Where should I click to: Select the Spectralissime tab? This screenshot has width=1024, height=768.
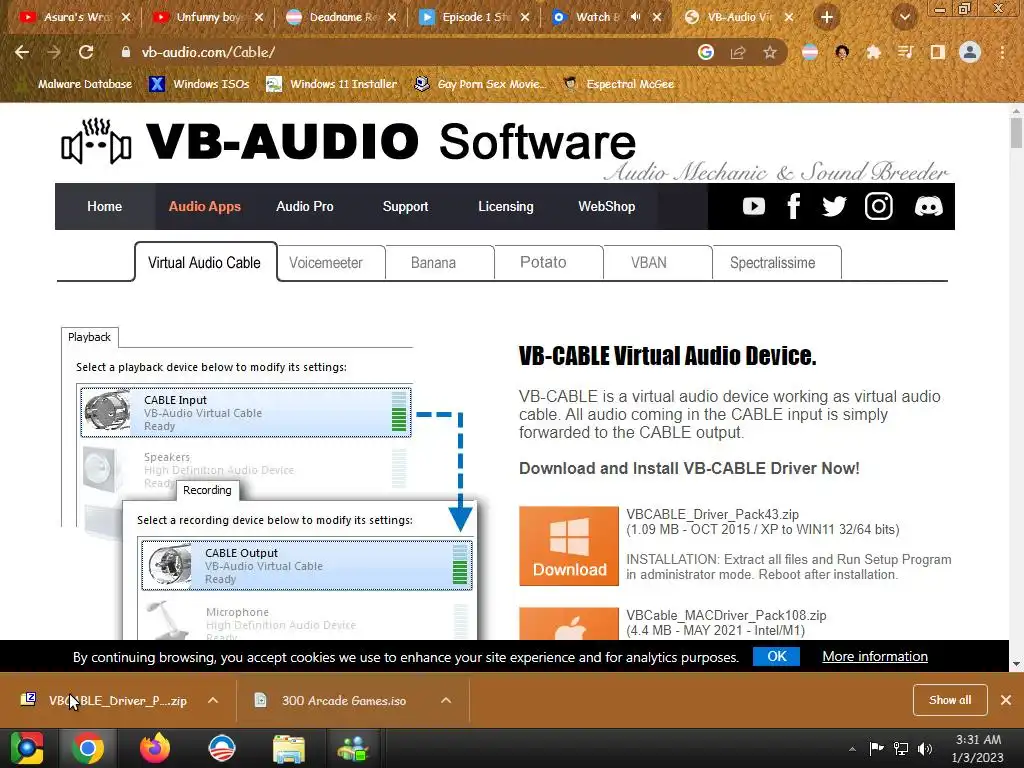pos(772,263)
